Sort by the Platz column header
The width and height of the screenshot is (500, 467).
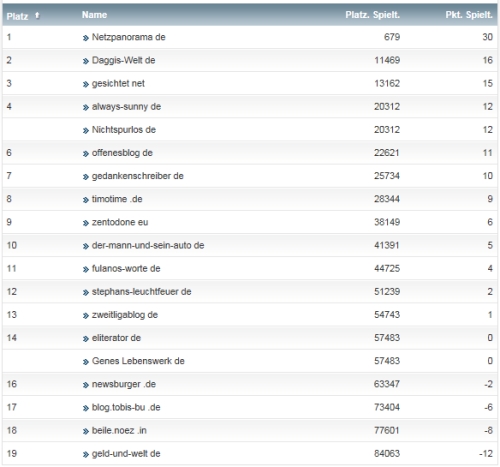[x=17, y=16]
